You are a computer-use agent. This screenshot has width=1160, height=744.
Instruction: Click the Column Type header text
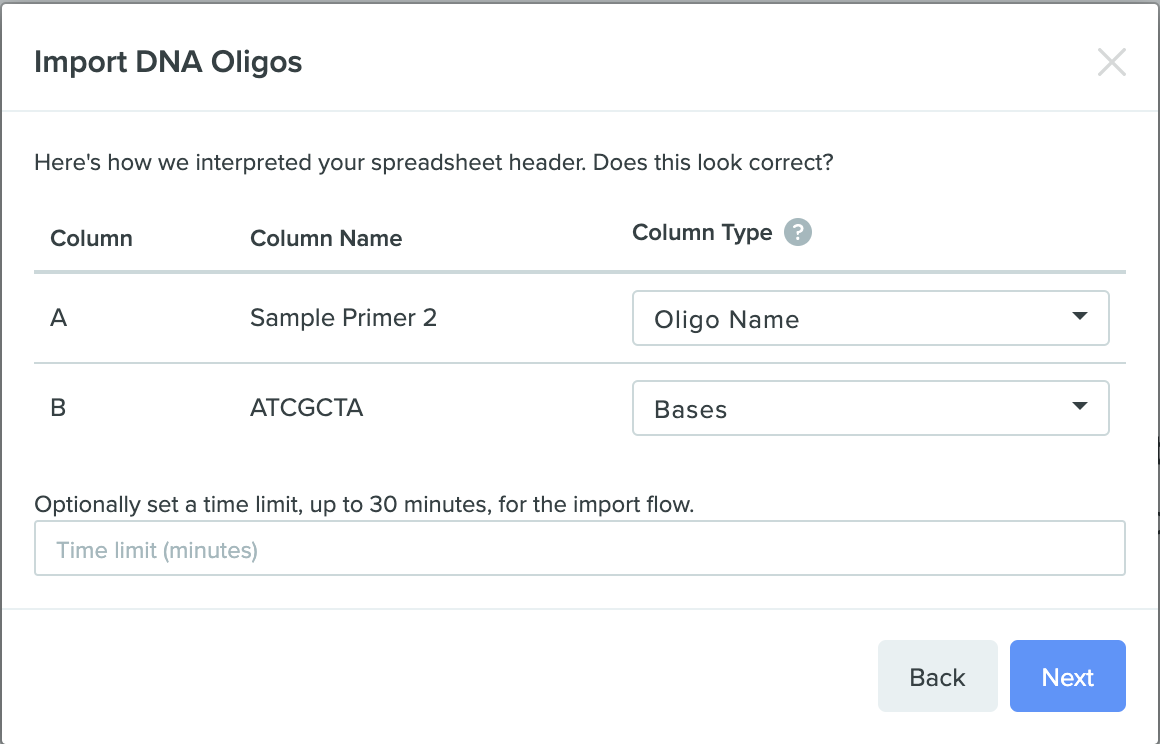702,232
